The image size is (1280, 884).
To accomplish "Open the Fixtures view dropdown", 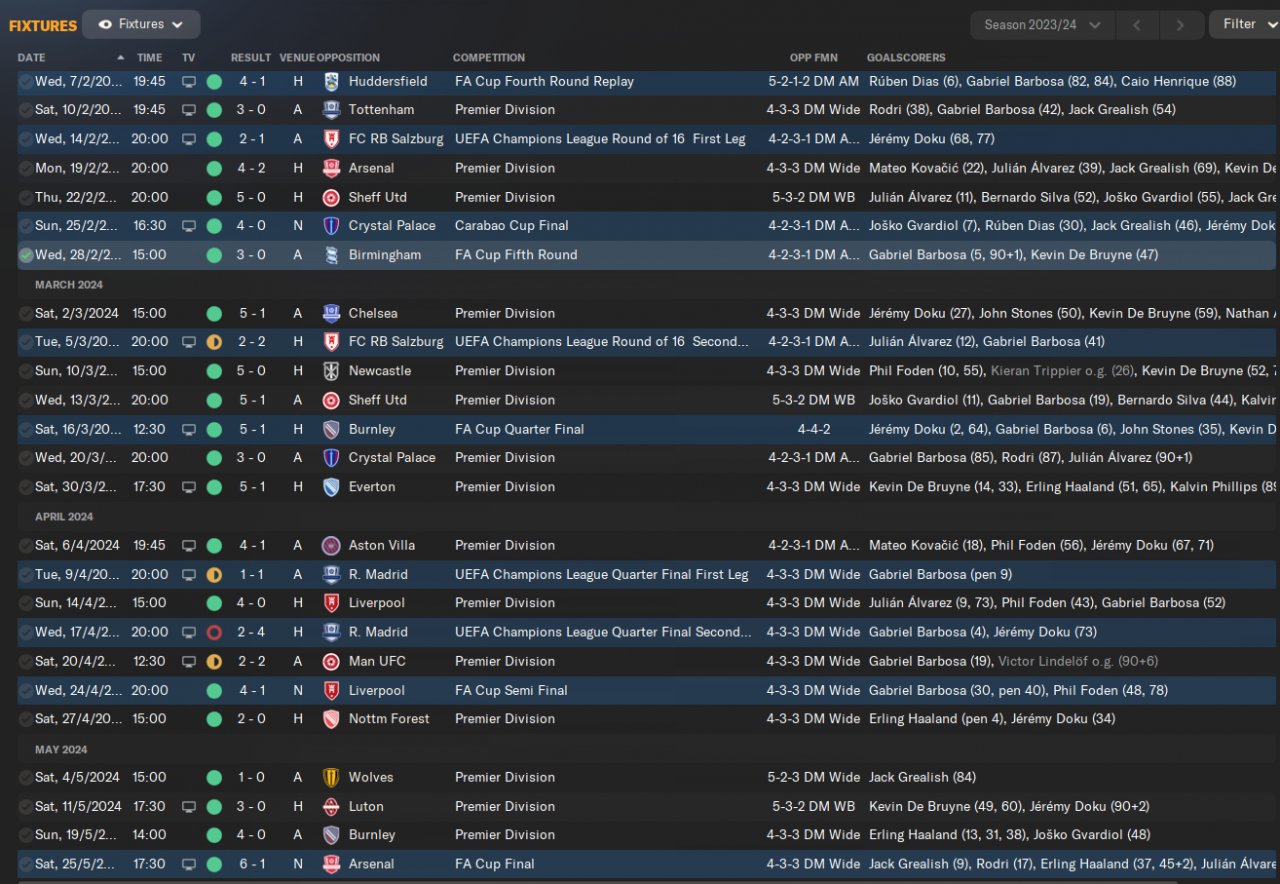I will pos(141,24).
